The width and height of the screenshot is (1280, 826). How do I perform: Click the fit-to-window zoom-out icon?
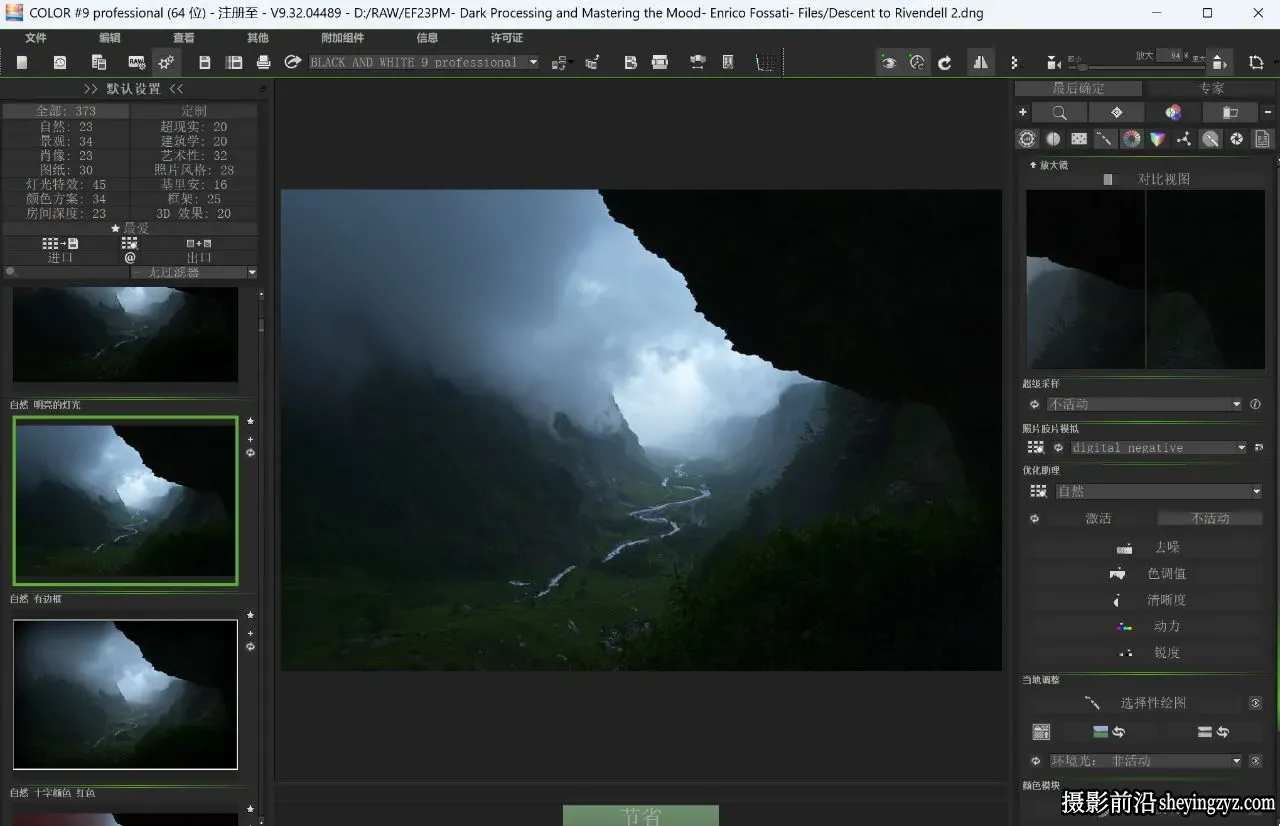(1053, 63)
